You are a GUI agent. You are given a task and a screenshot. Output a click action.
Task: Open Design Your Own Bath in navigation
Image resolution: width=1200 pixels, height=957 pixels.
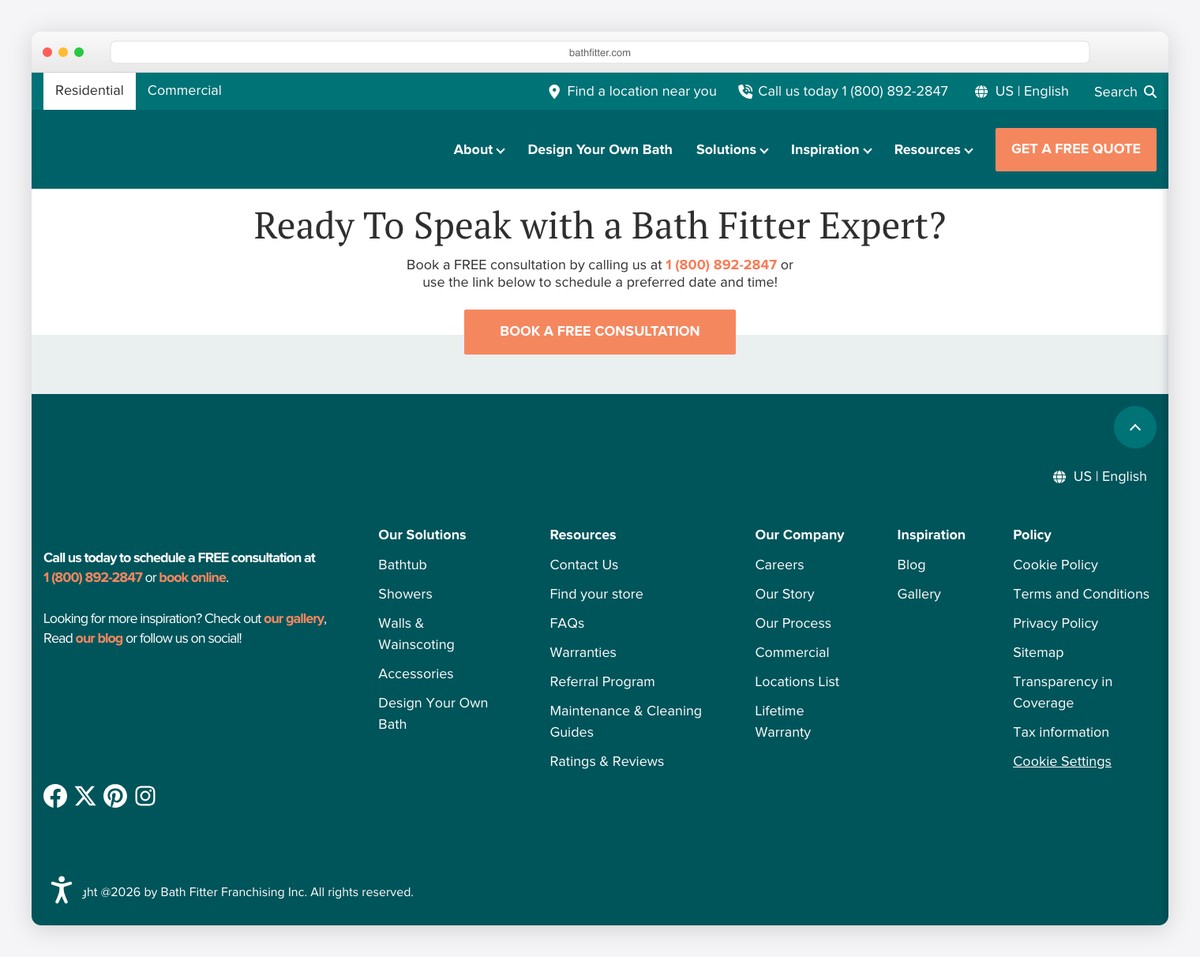pyautogui.click(x=600, y=149)
